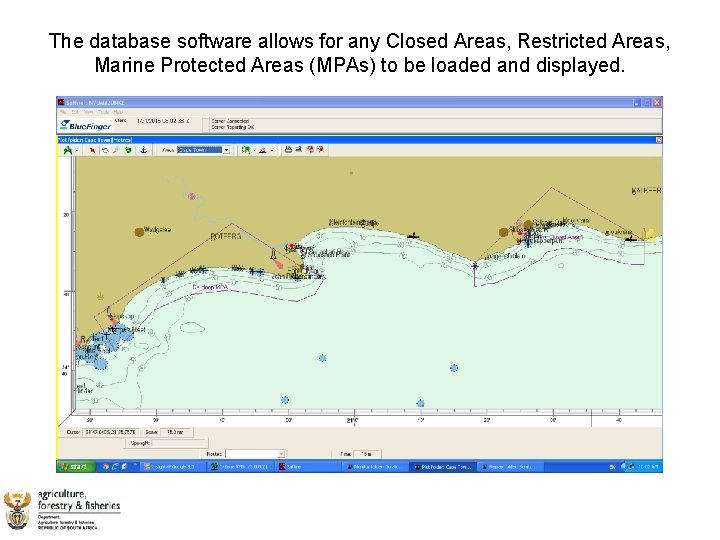This screenshot has width=720, height=540.
Task: Switch to the Google taskbar window button
Action: [x=174, y=467]
